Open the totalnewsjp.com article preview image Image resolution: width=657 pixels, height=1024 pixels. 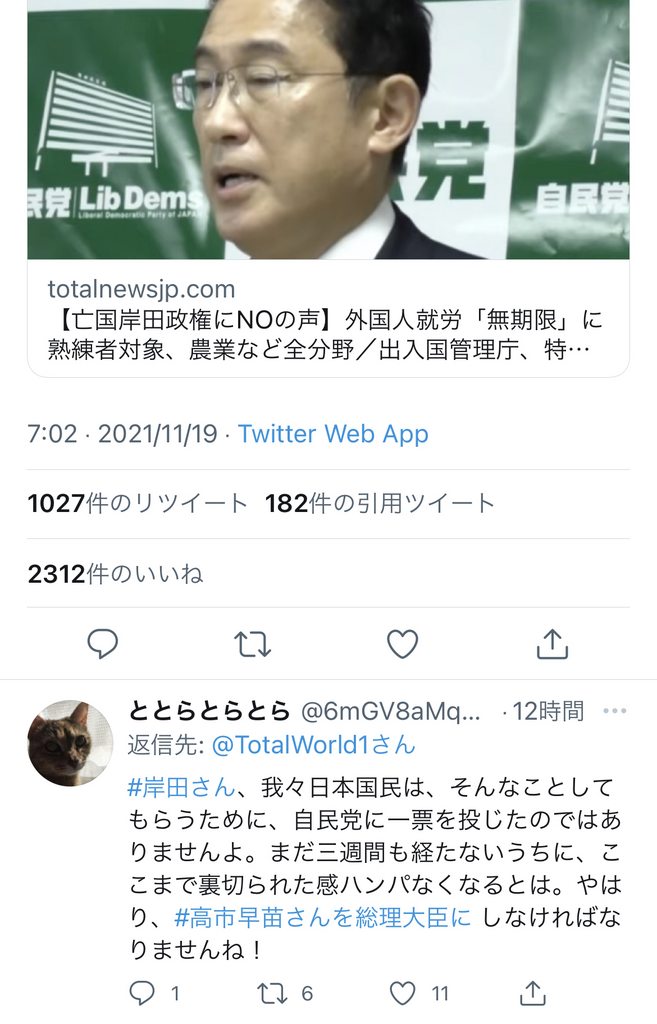[x=328, y=129]
